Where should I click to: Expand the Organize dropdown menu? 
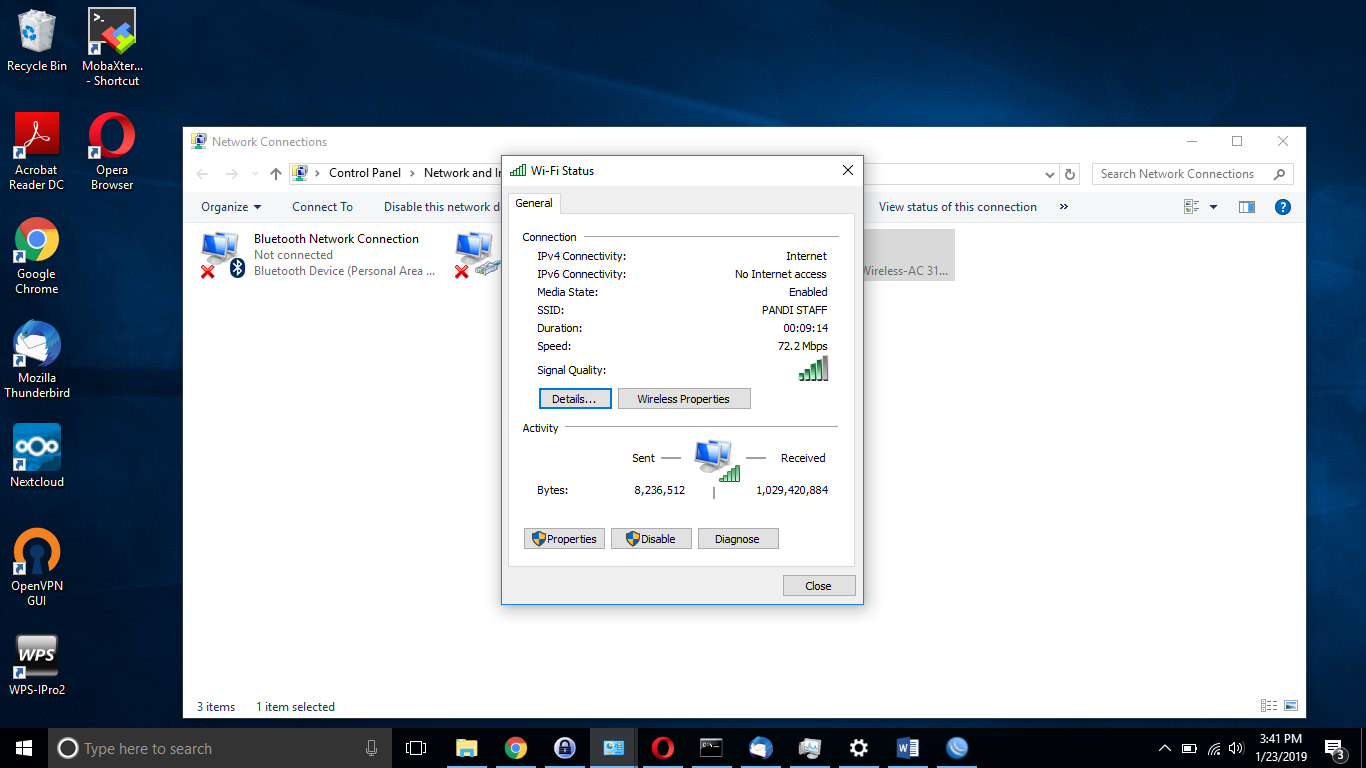[231, 207]
